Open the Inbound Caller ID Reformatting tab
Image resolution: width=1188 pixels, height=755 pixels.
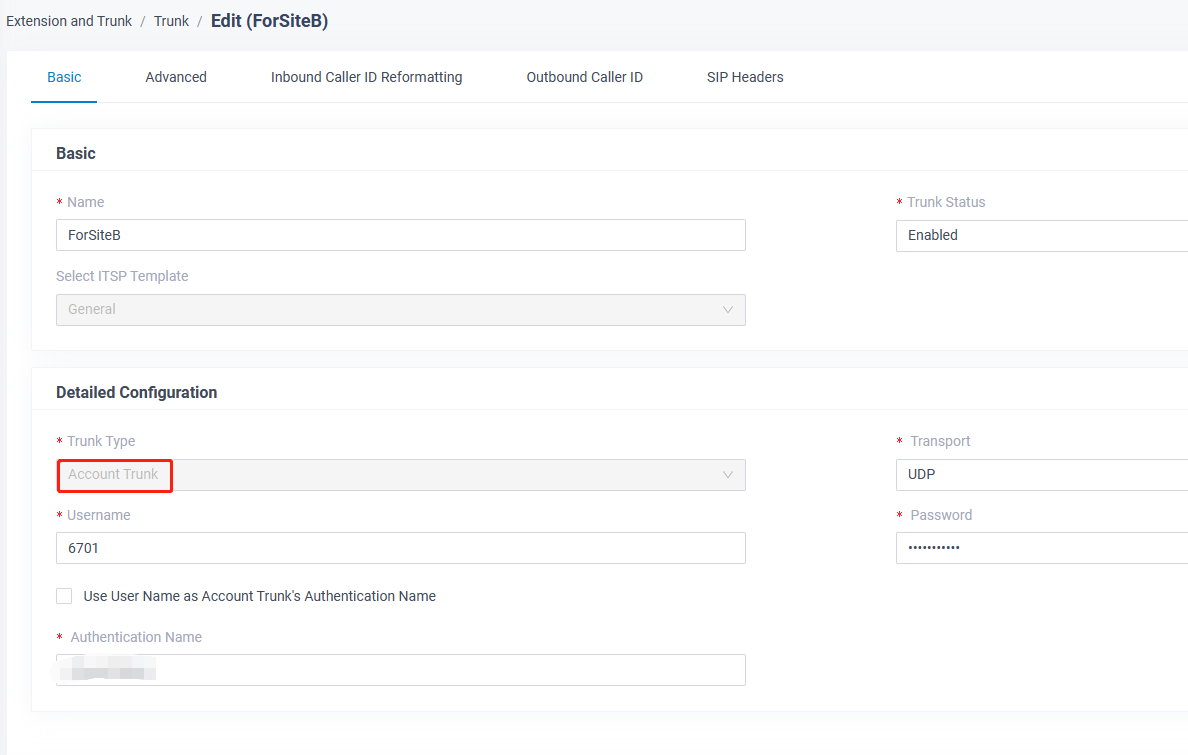click(366, 77)
